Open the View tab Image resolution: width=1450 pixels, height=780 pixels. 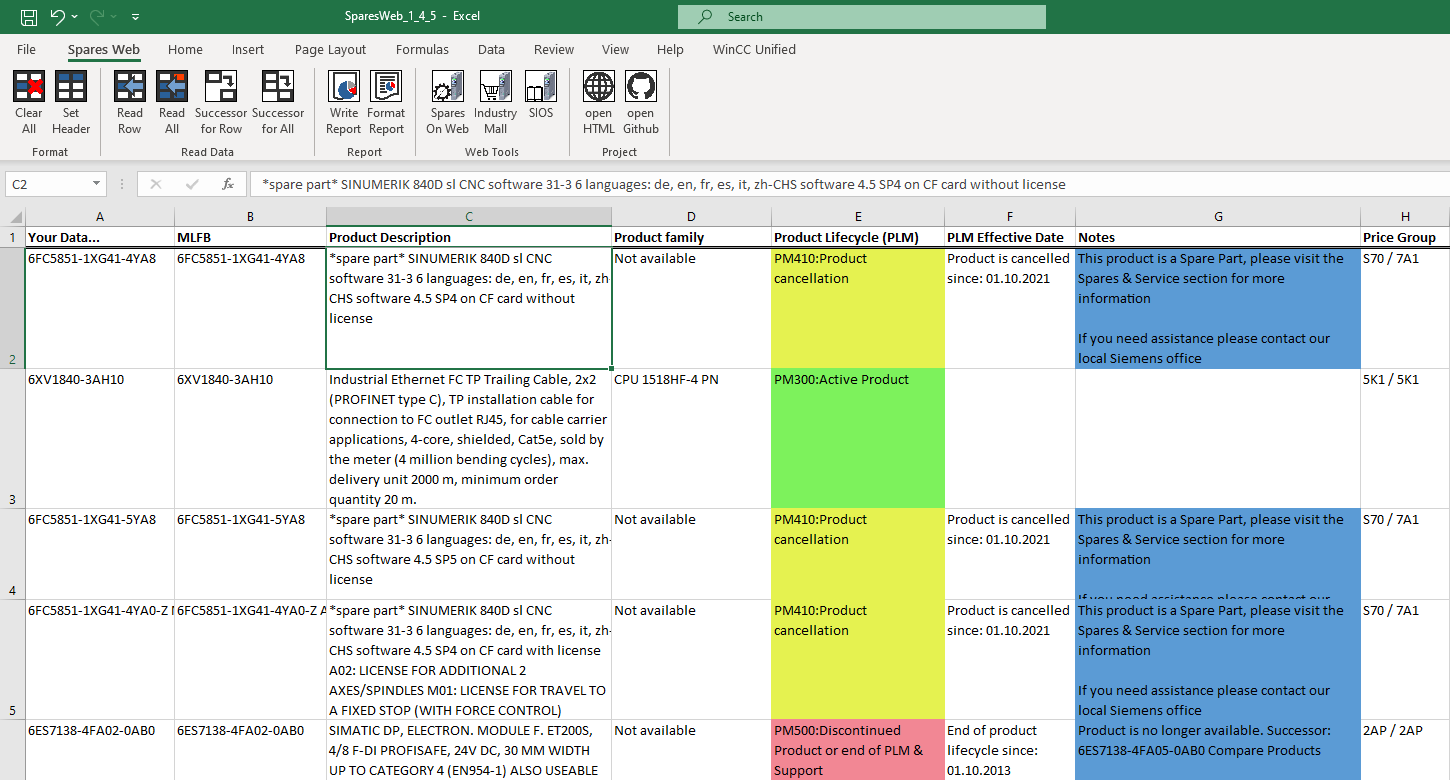coord(615,49)
